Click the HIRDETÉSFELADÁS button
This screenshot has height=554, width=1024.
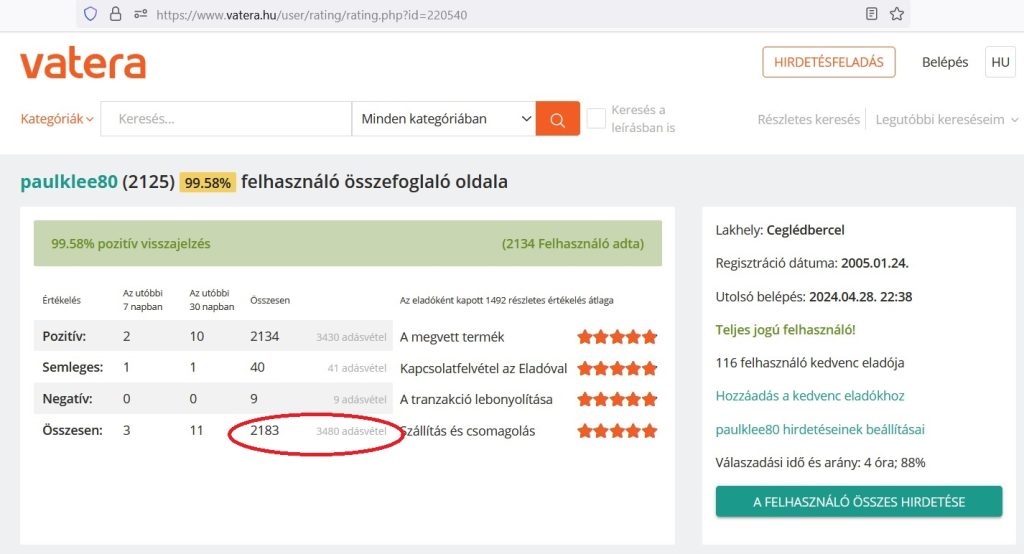[x=828, y=62]
